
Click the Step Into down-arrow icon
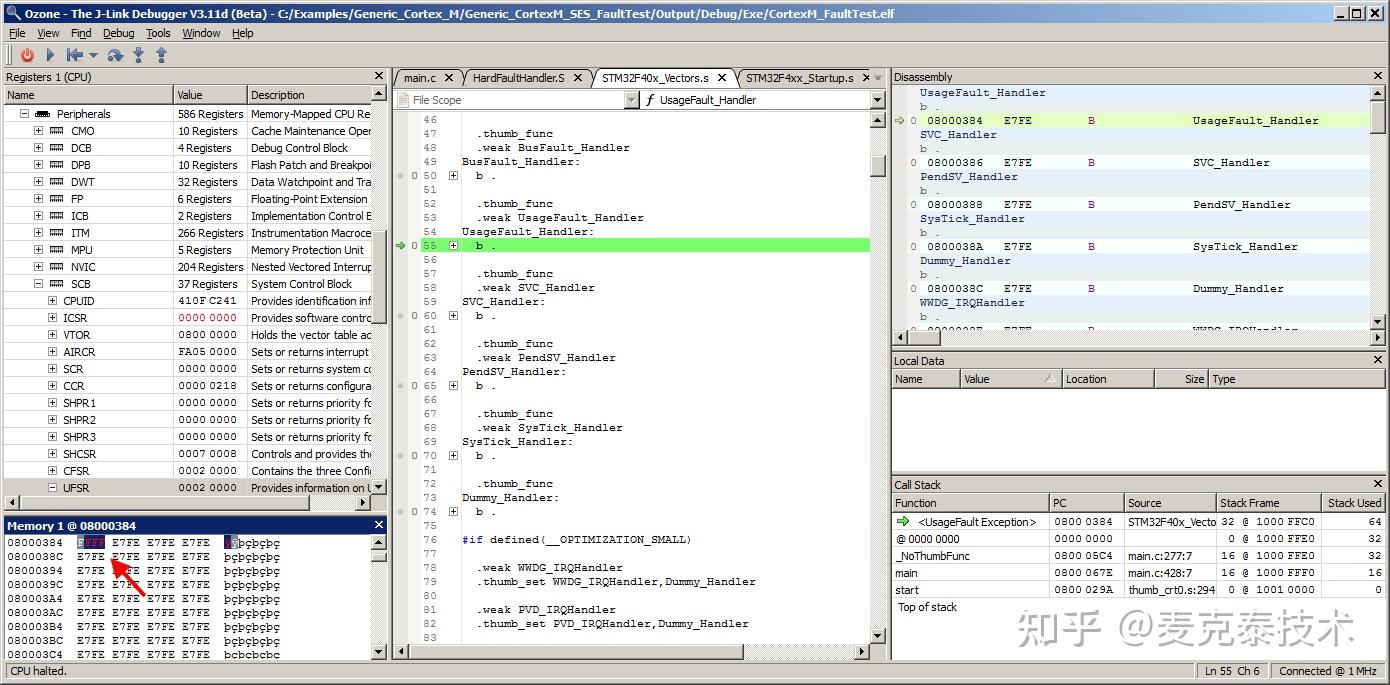pyautogui.click(x=138, y=56)
